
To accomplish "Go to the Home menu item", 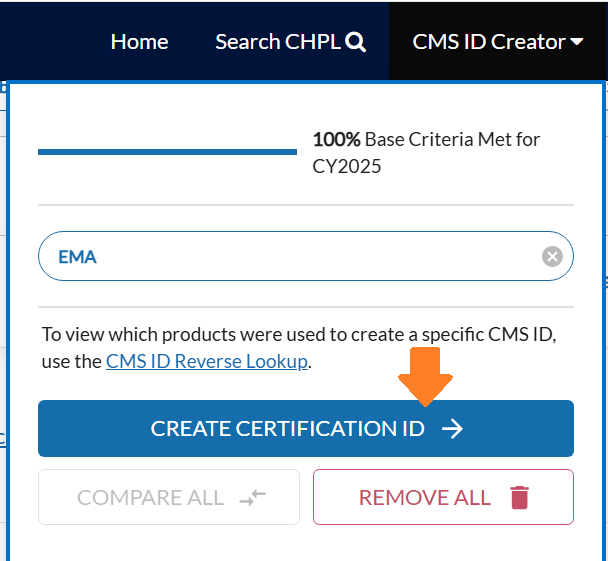I will [139, 42].
